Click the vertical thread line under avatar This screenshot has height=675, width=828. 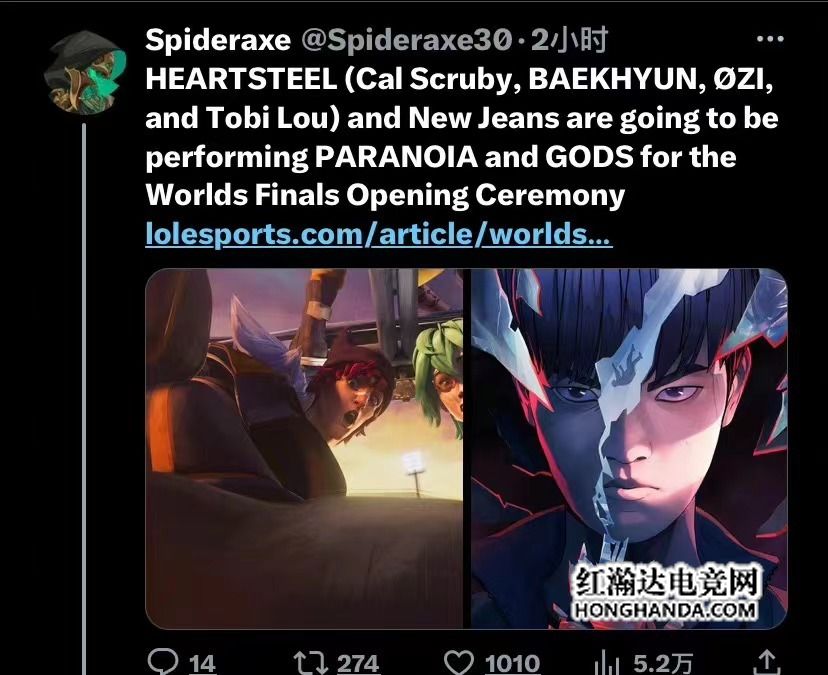[84, 399]
